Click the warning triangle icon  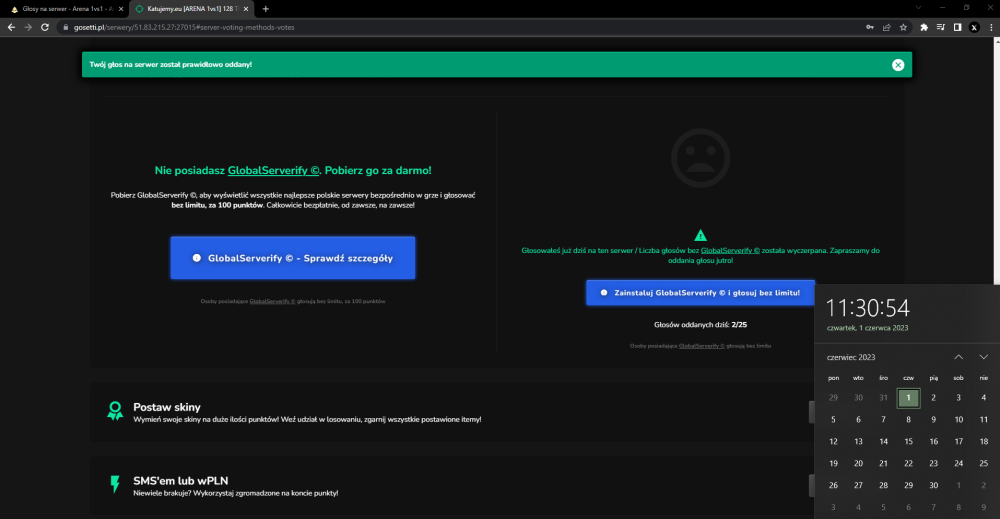[x=700, y=235]
